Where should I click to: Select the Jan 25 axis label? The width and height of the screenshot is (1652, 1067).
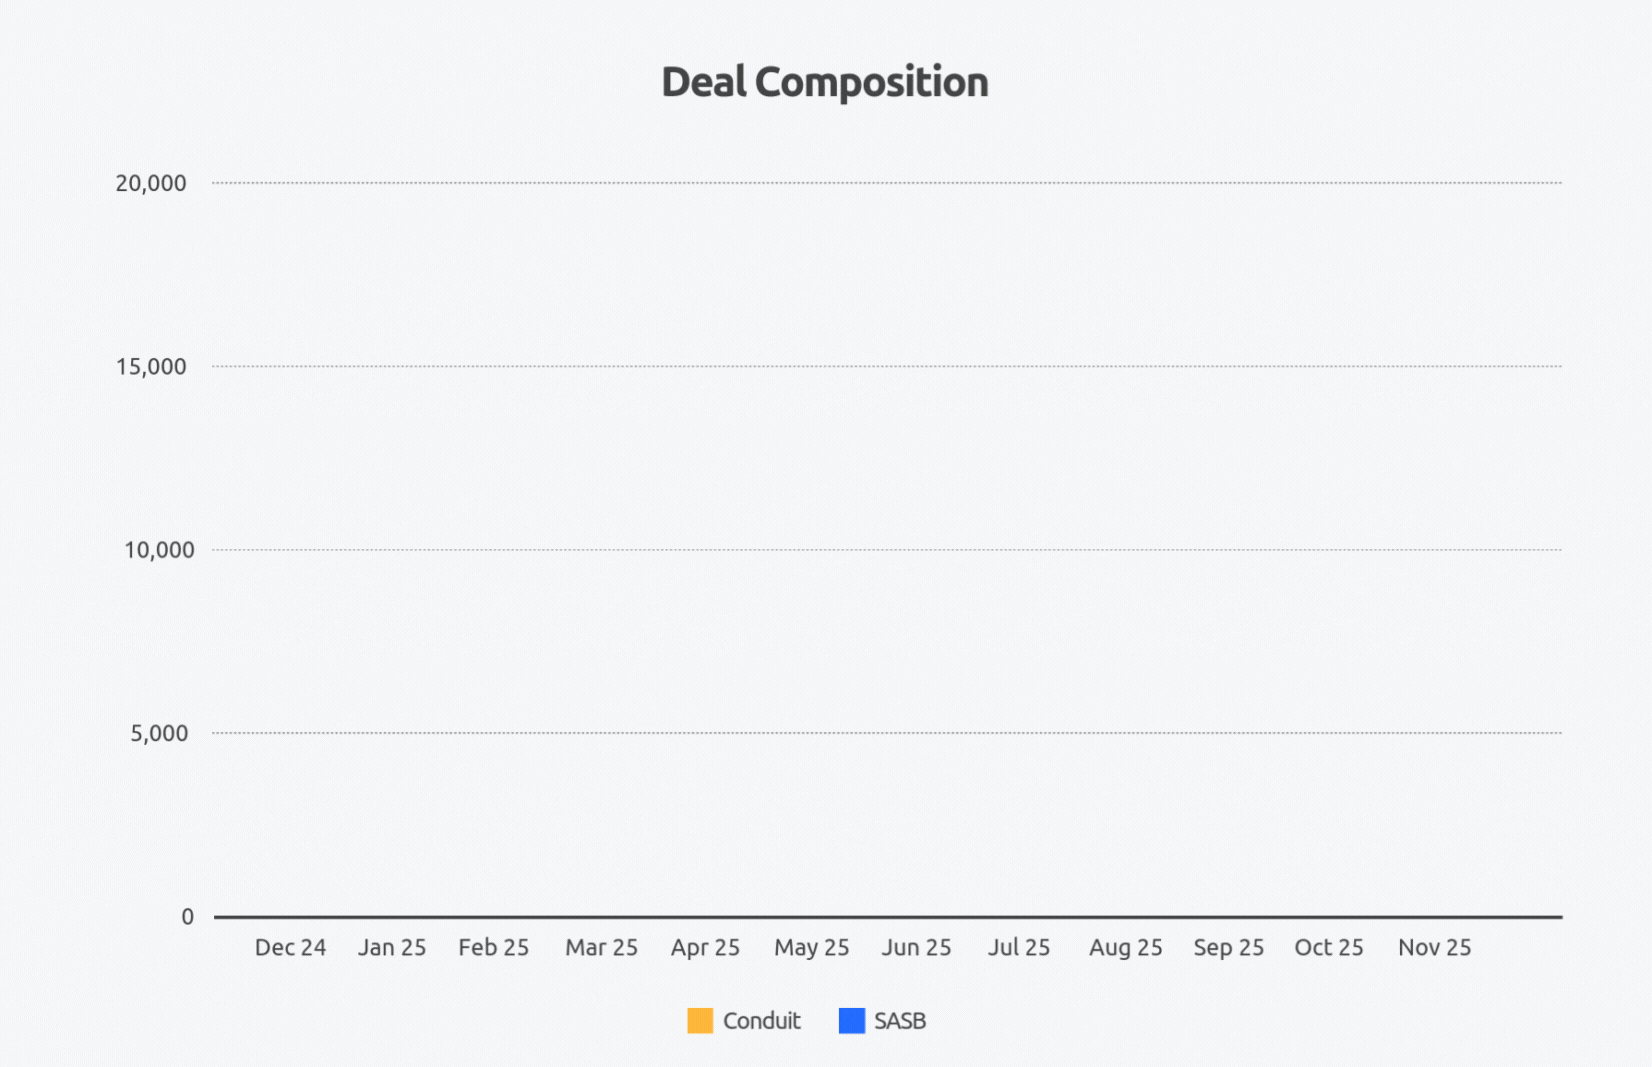pyautogui.click(x=392, y=947)
